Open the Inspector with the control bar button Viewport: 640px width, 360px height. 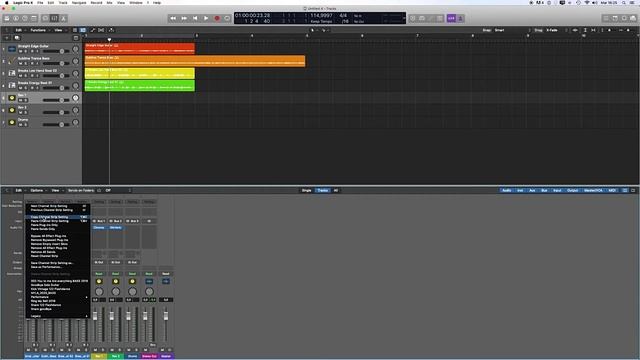pos(16,18)
